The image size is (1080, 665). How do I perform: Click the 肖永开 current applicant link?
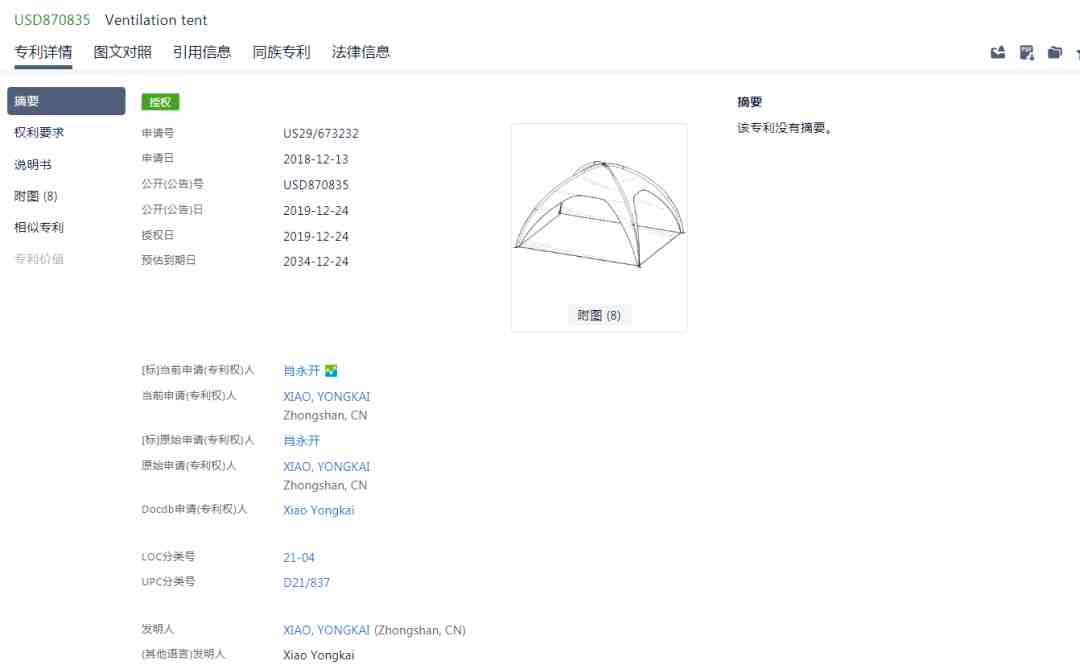point(302,371)
